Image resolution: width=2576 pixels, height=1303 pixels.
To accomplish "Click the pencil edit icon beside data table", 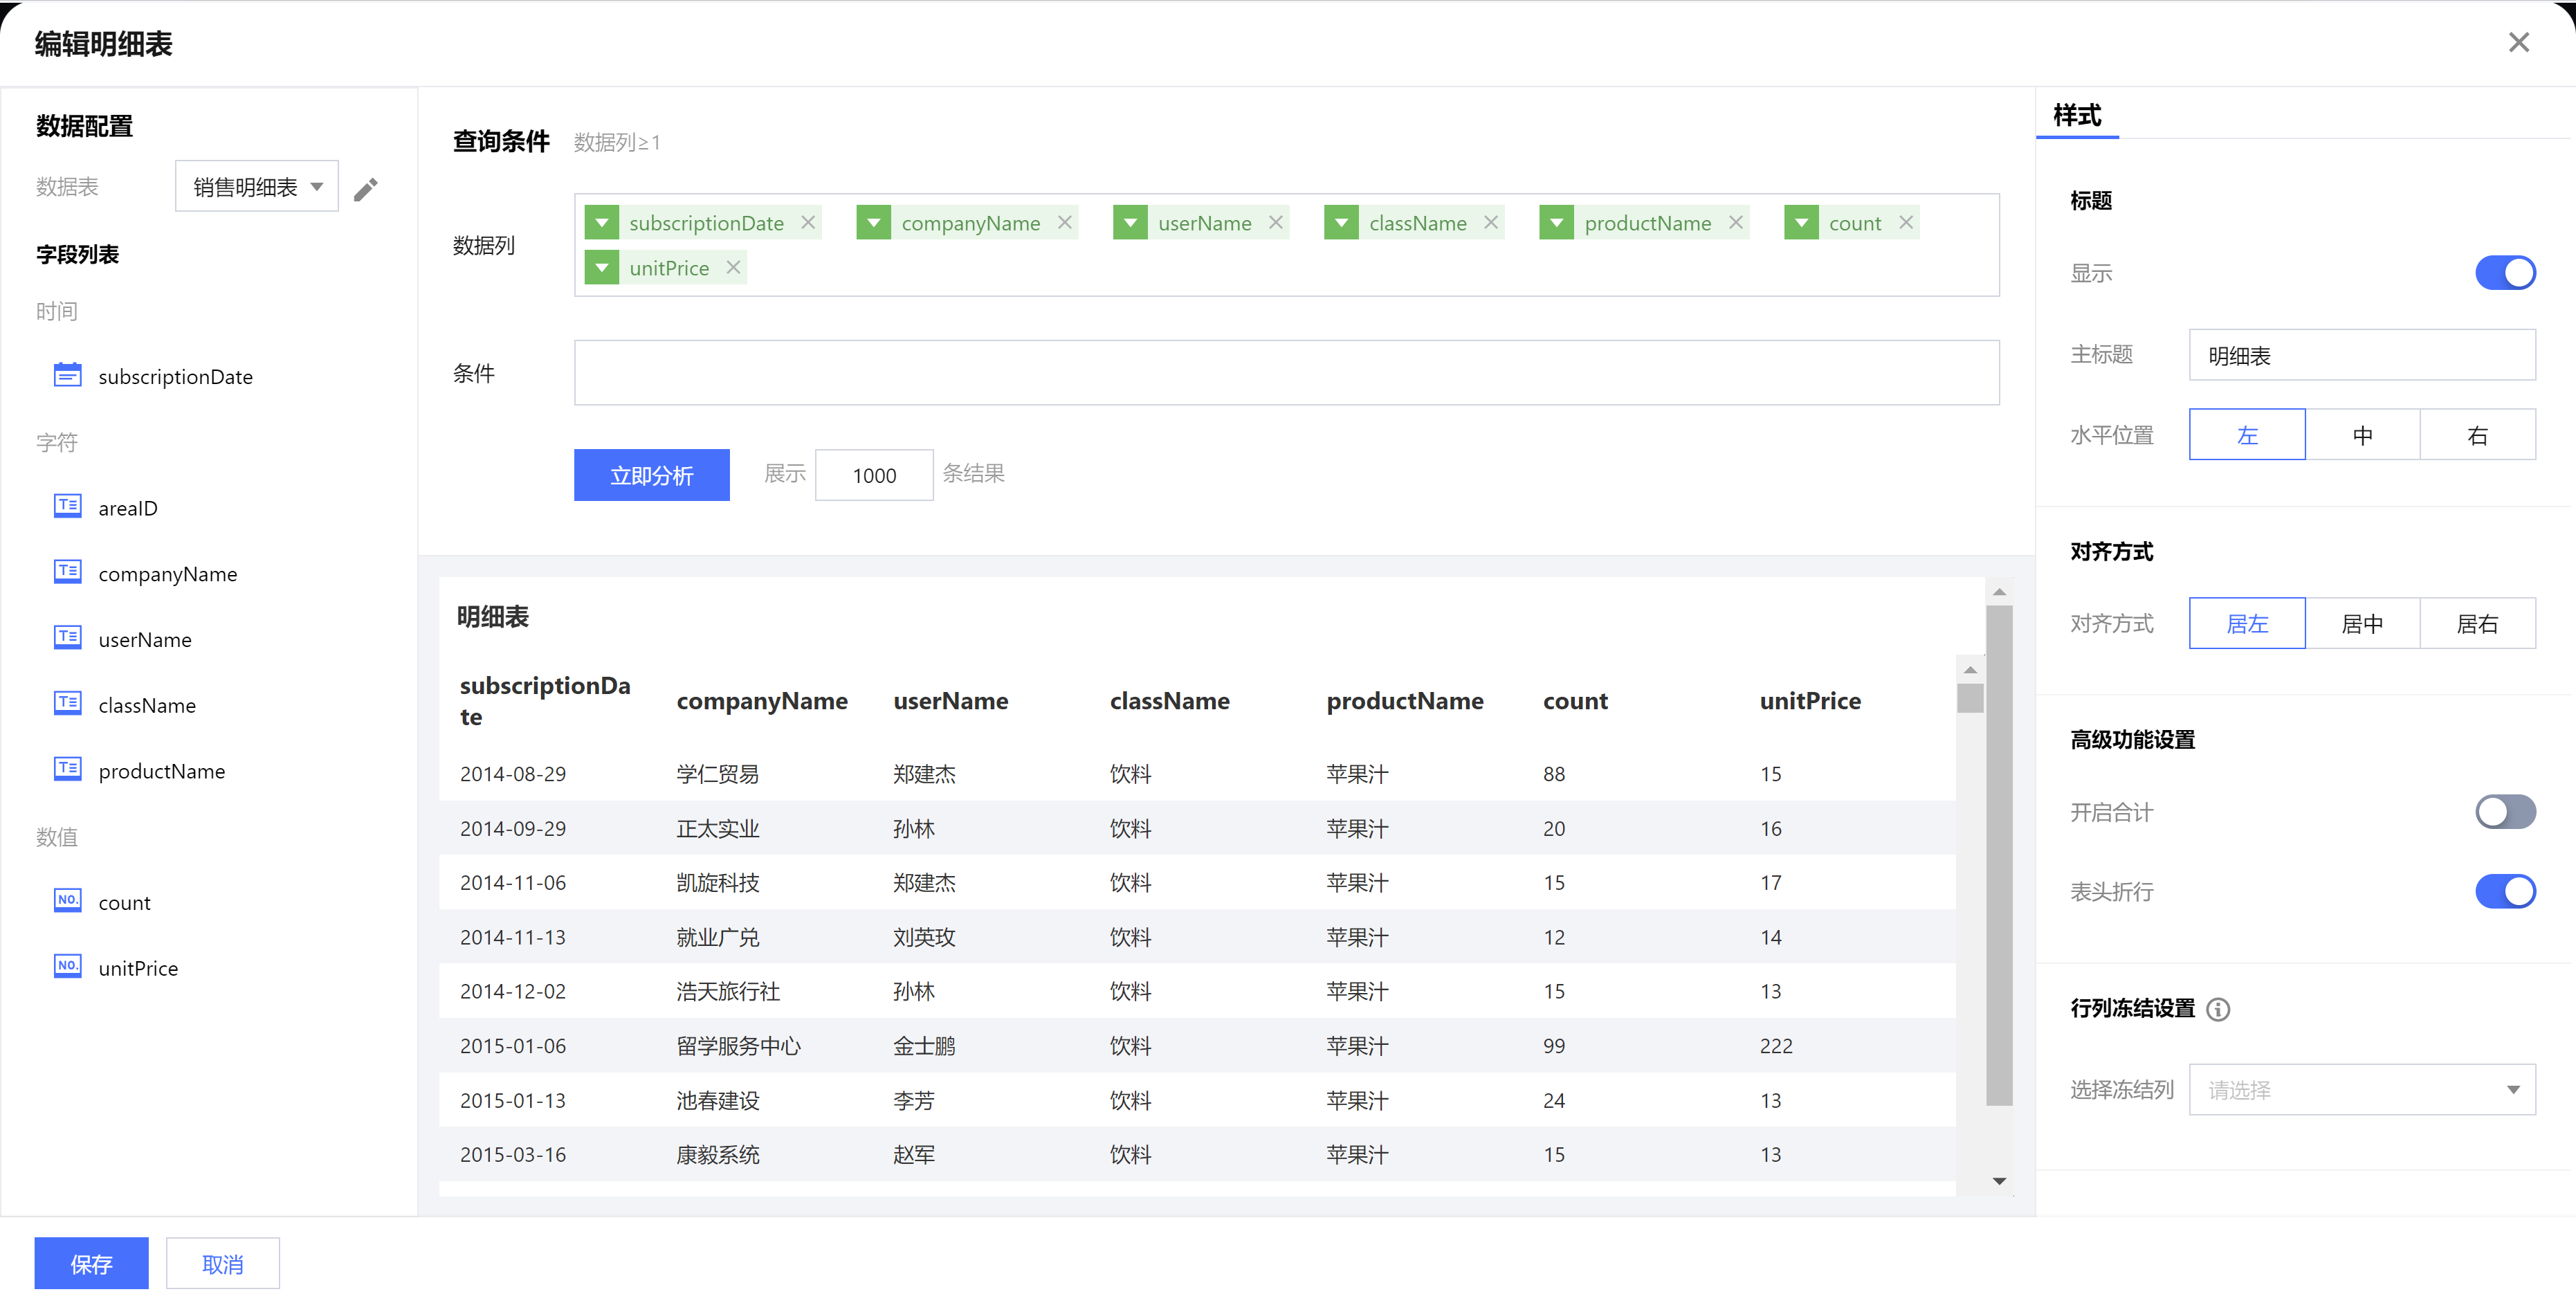I will (366, 189).
